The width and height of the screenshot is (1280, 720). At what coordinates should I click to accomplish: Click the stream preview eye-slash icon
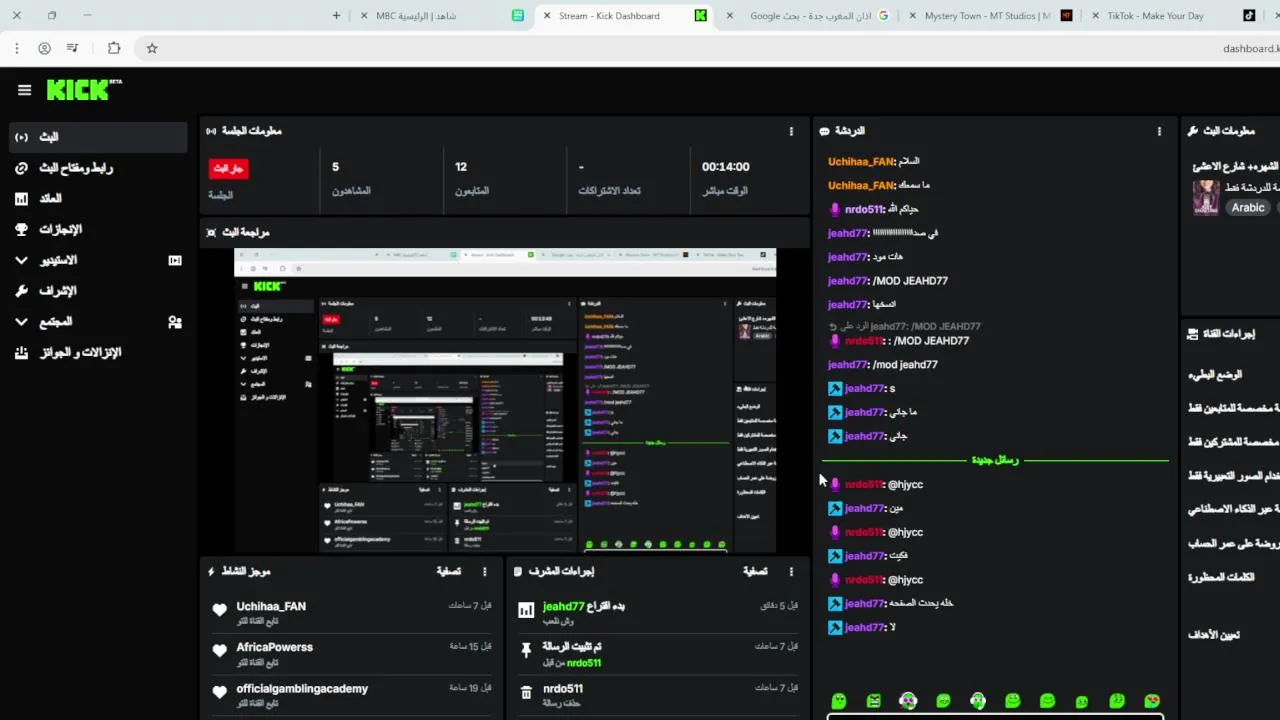point(210,232)
